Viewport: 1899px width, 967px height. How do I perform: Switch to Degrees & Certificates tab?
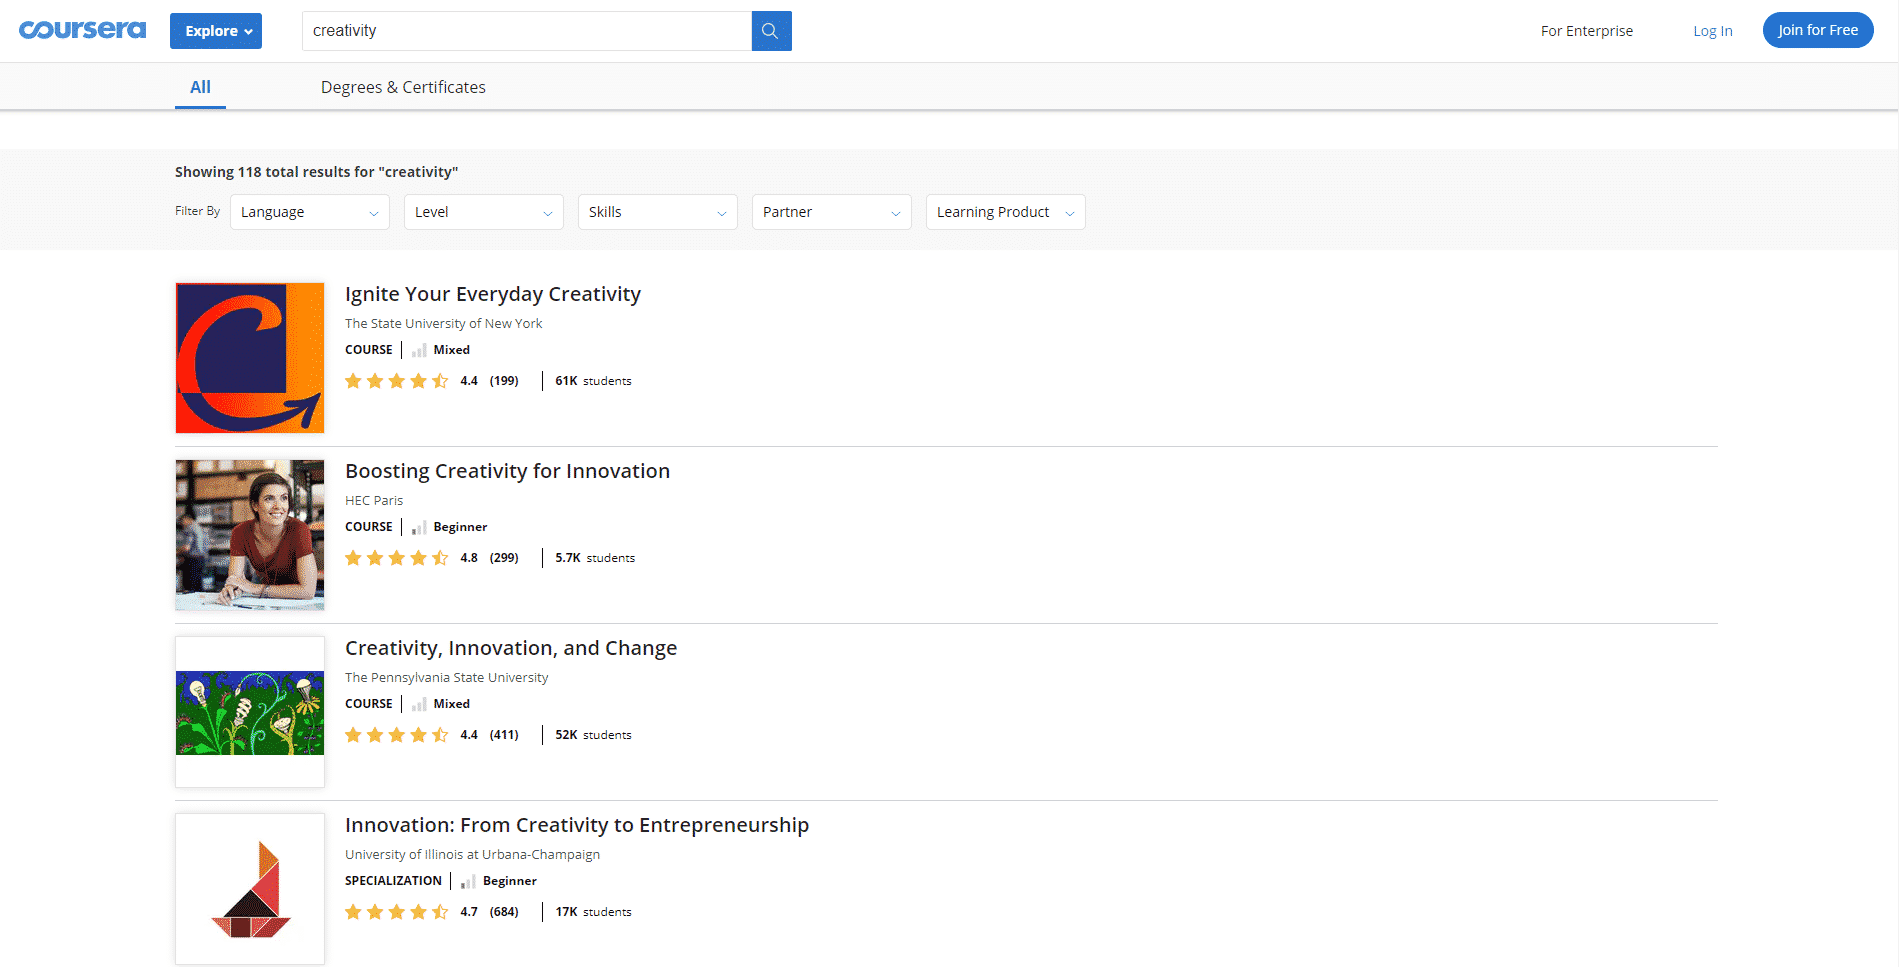point(403,88)
